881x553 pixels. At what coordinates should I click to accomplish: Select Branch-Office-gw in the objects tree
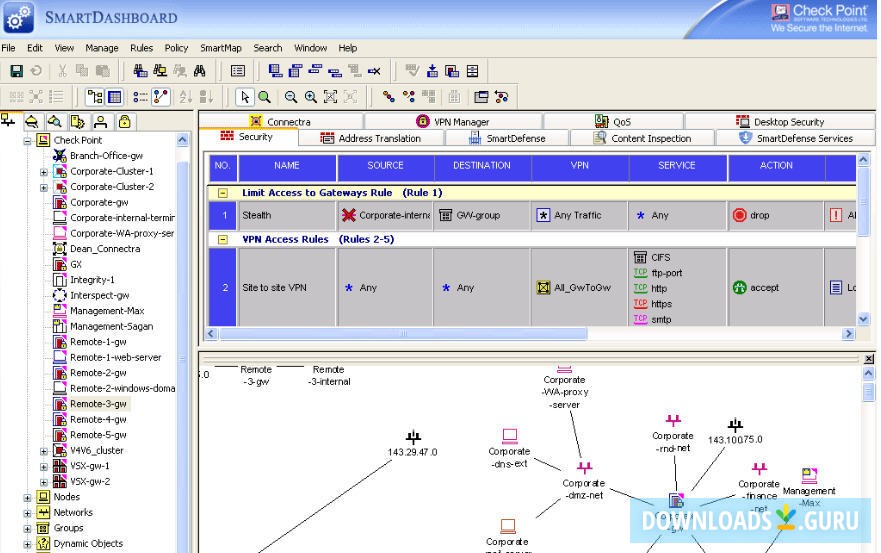pos(106,156)
